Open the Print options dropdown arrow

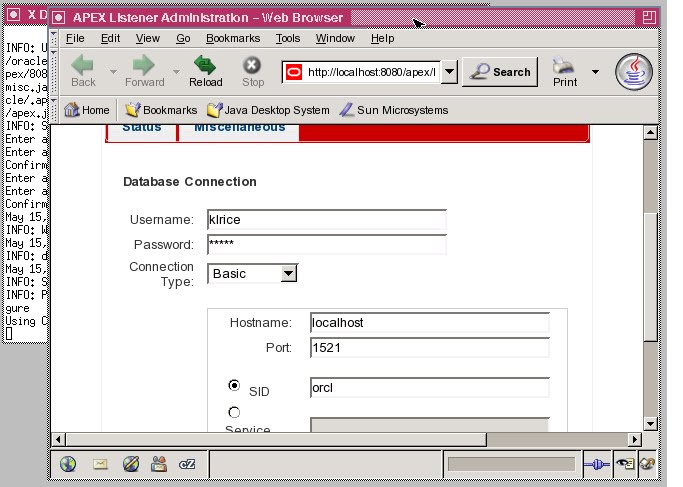595,71
